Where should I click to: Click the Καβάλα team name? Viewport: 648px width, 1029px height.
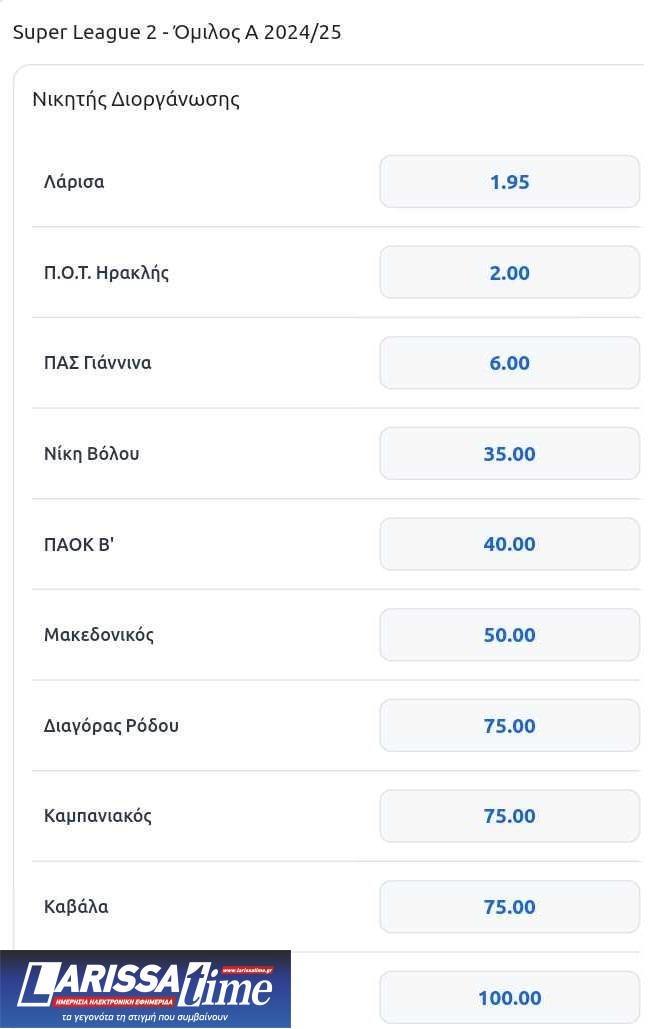pos(76,907)
